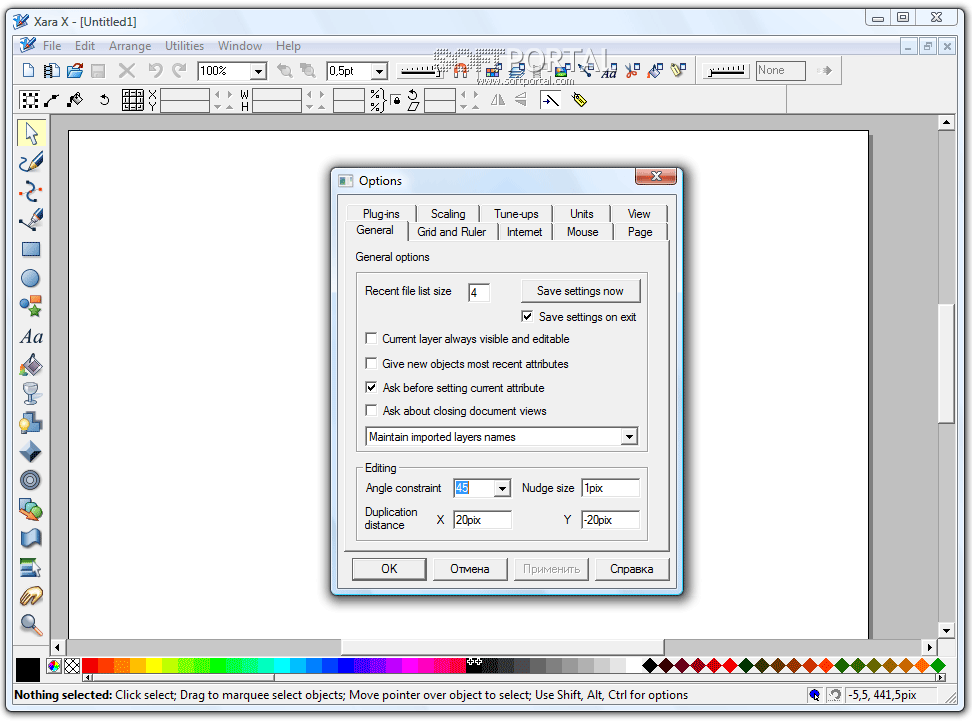Open the zoom percentage dropdown
Screen dimensions: 972x725
point(258,71)
